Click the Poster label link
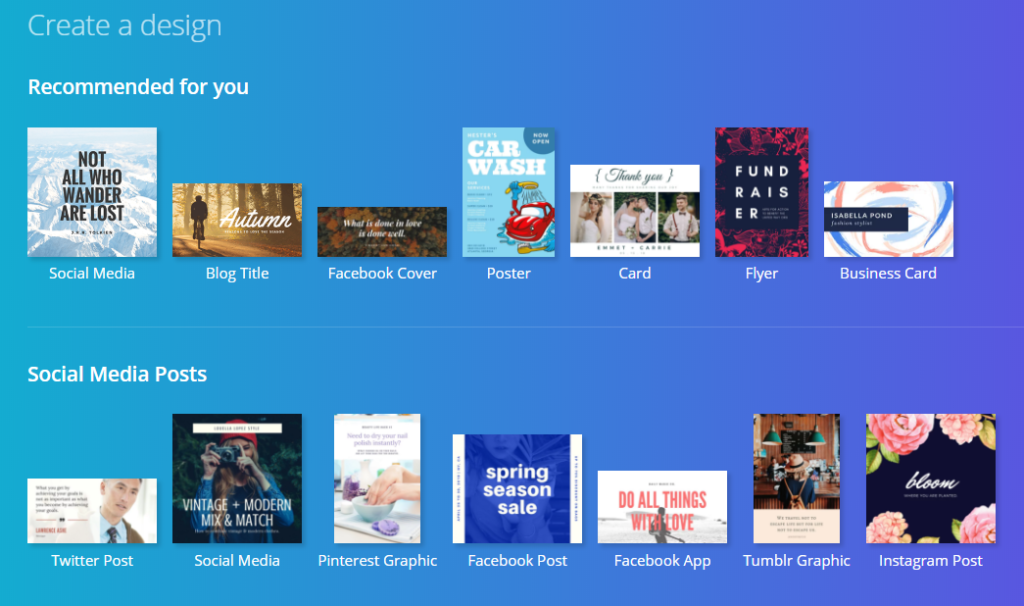The height and width of the screenshot is (606, 1024). (508, 272)
